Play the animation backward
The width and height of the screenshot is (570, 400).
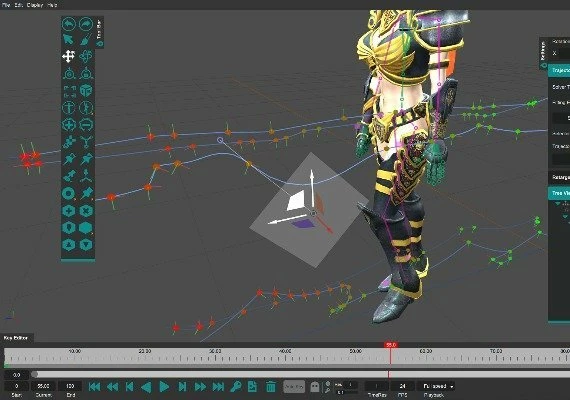tap(146, 387)
